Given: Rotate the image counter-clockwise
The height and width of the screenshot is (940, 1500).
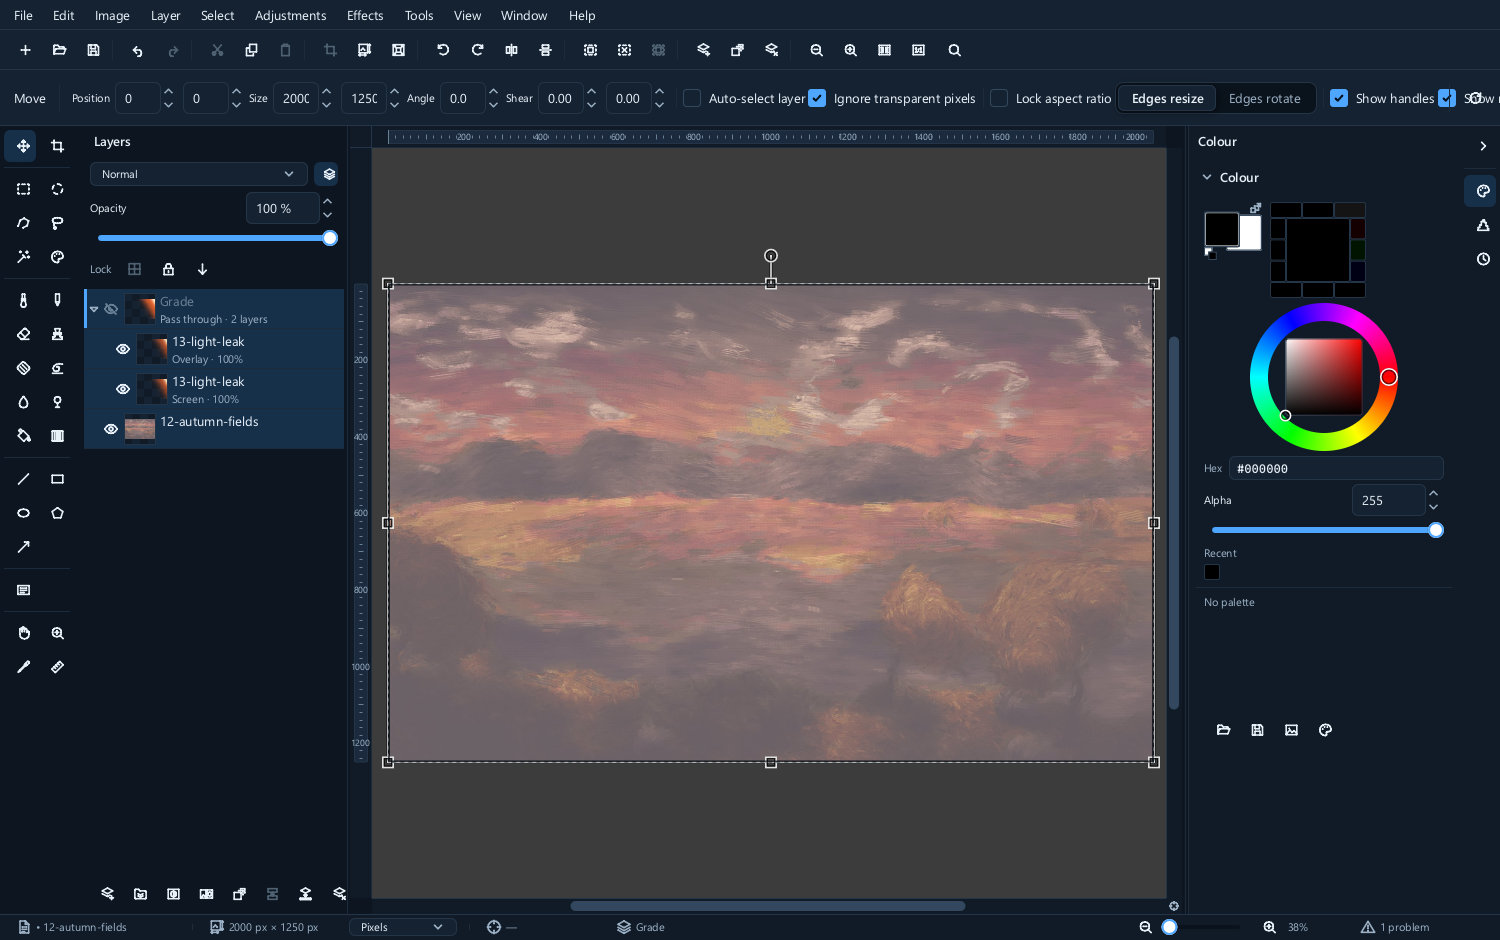Looking at the screenshot, I should point(443,50).
